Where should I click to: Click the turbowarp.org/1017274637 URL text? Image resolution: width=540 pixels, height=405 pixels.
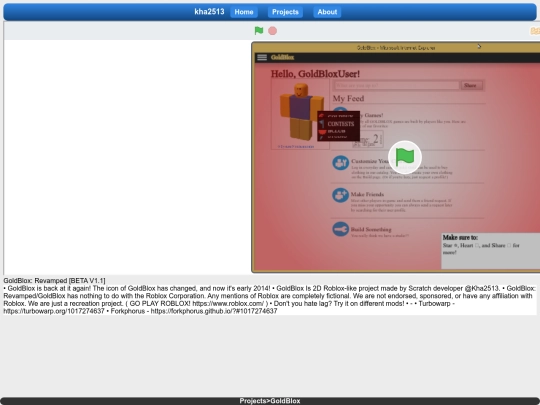[x=54, y=311]
